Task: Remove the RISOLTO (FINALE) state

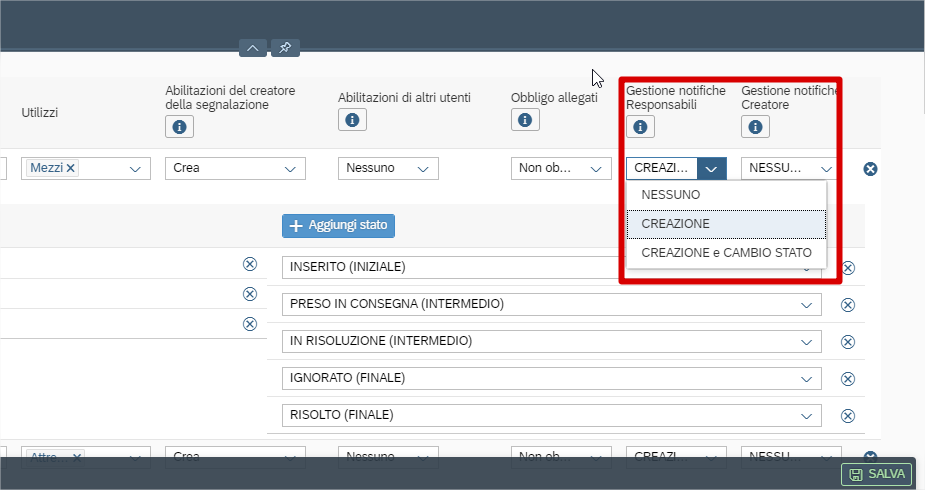Action: point(848,416)
